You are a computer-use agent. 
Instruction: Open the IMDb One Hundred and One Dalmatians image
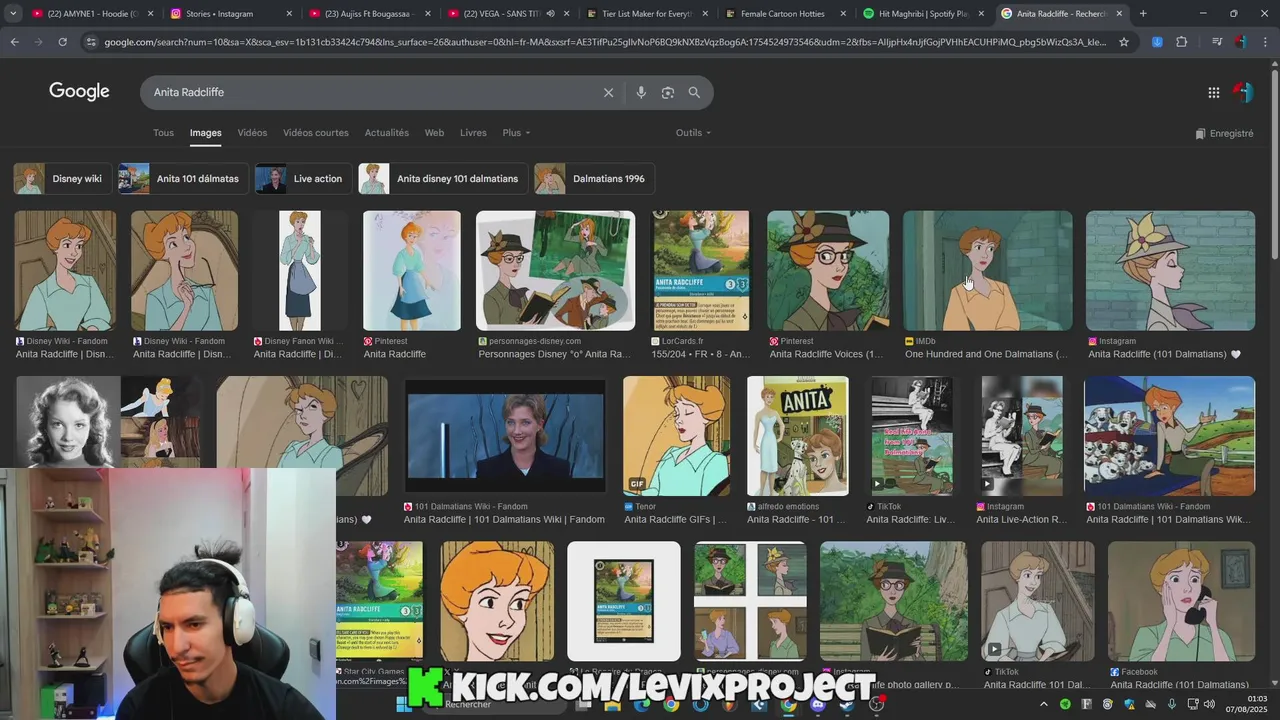click(x=987, y=271)
